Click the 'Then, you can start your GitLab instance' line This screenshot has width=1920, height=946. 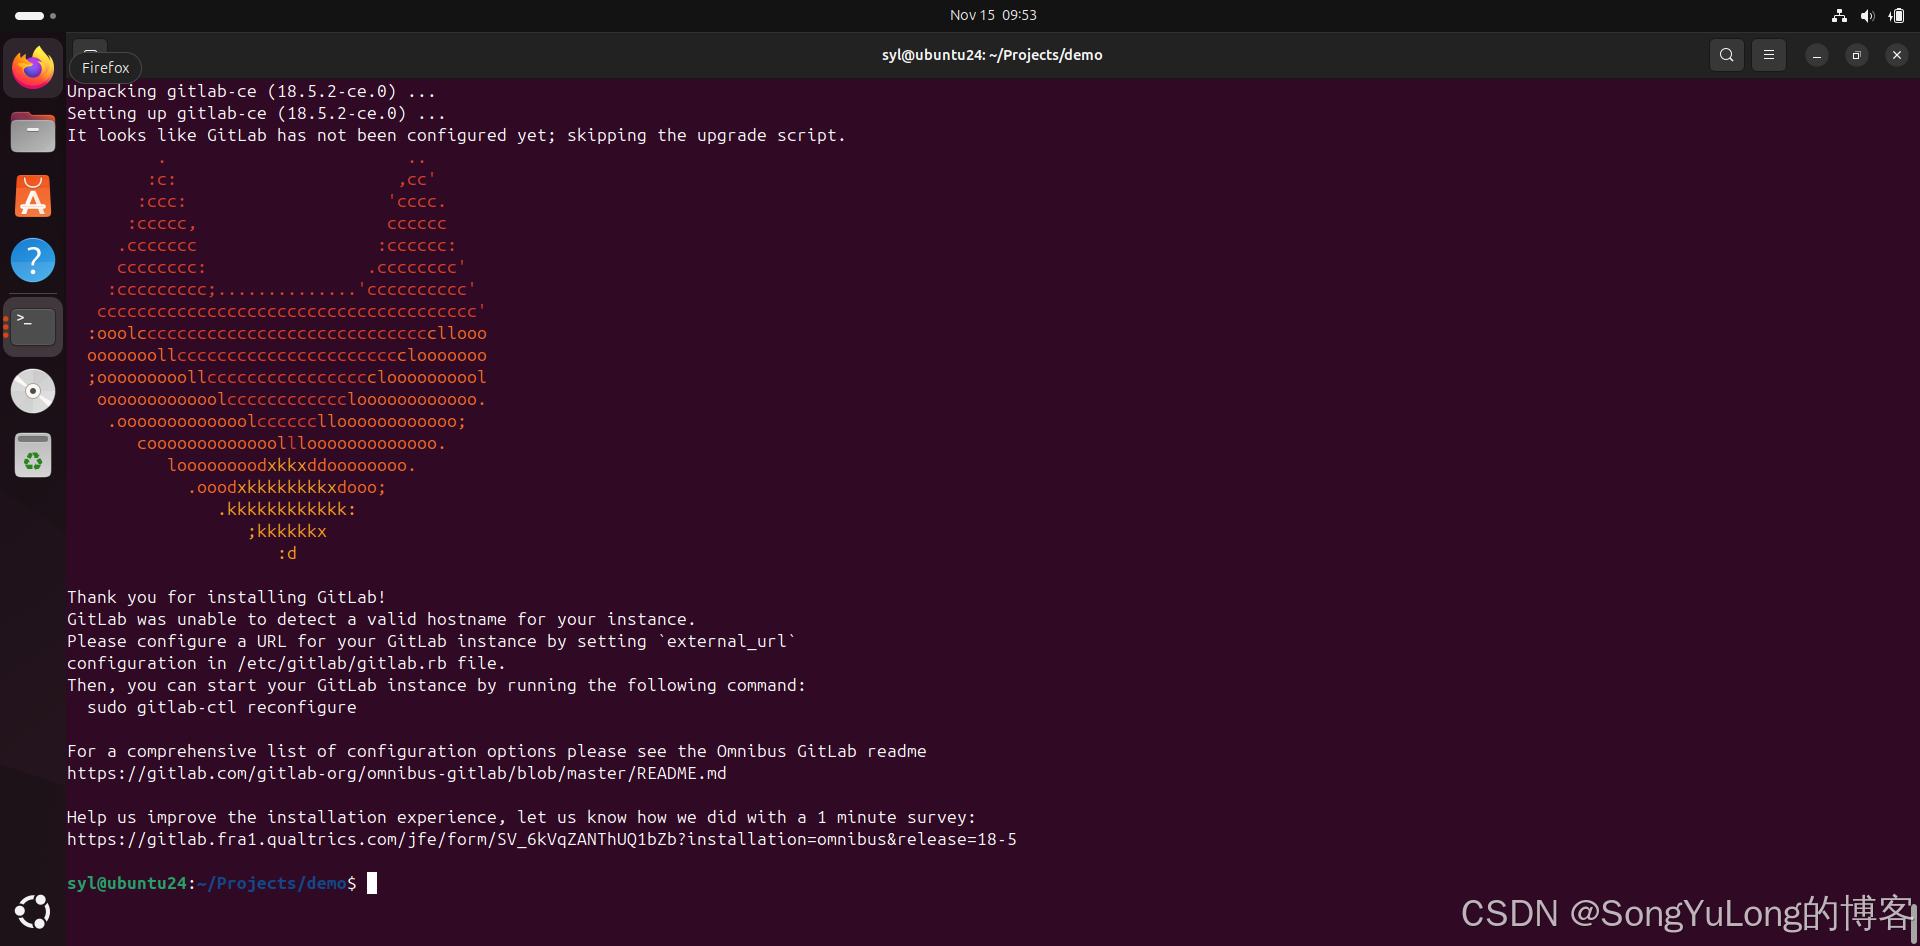[x=437, y=685]
